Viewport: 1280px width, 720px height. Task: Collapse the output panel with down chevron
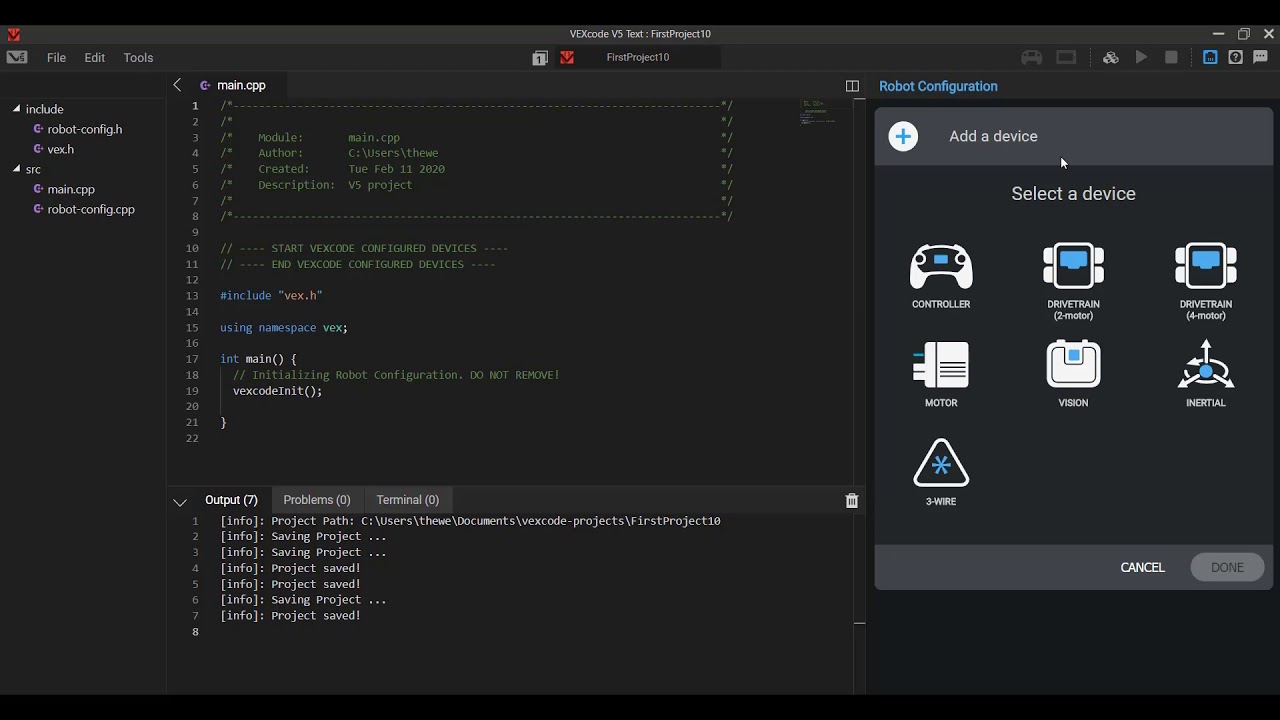(x=180, y=502)
